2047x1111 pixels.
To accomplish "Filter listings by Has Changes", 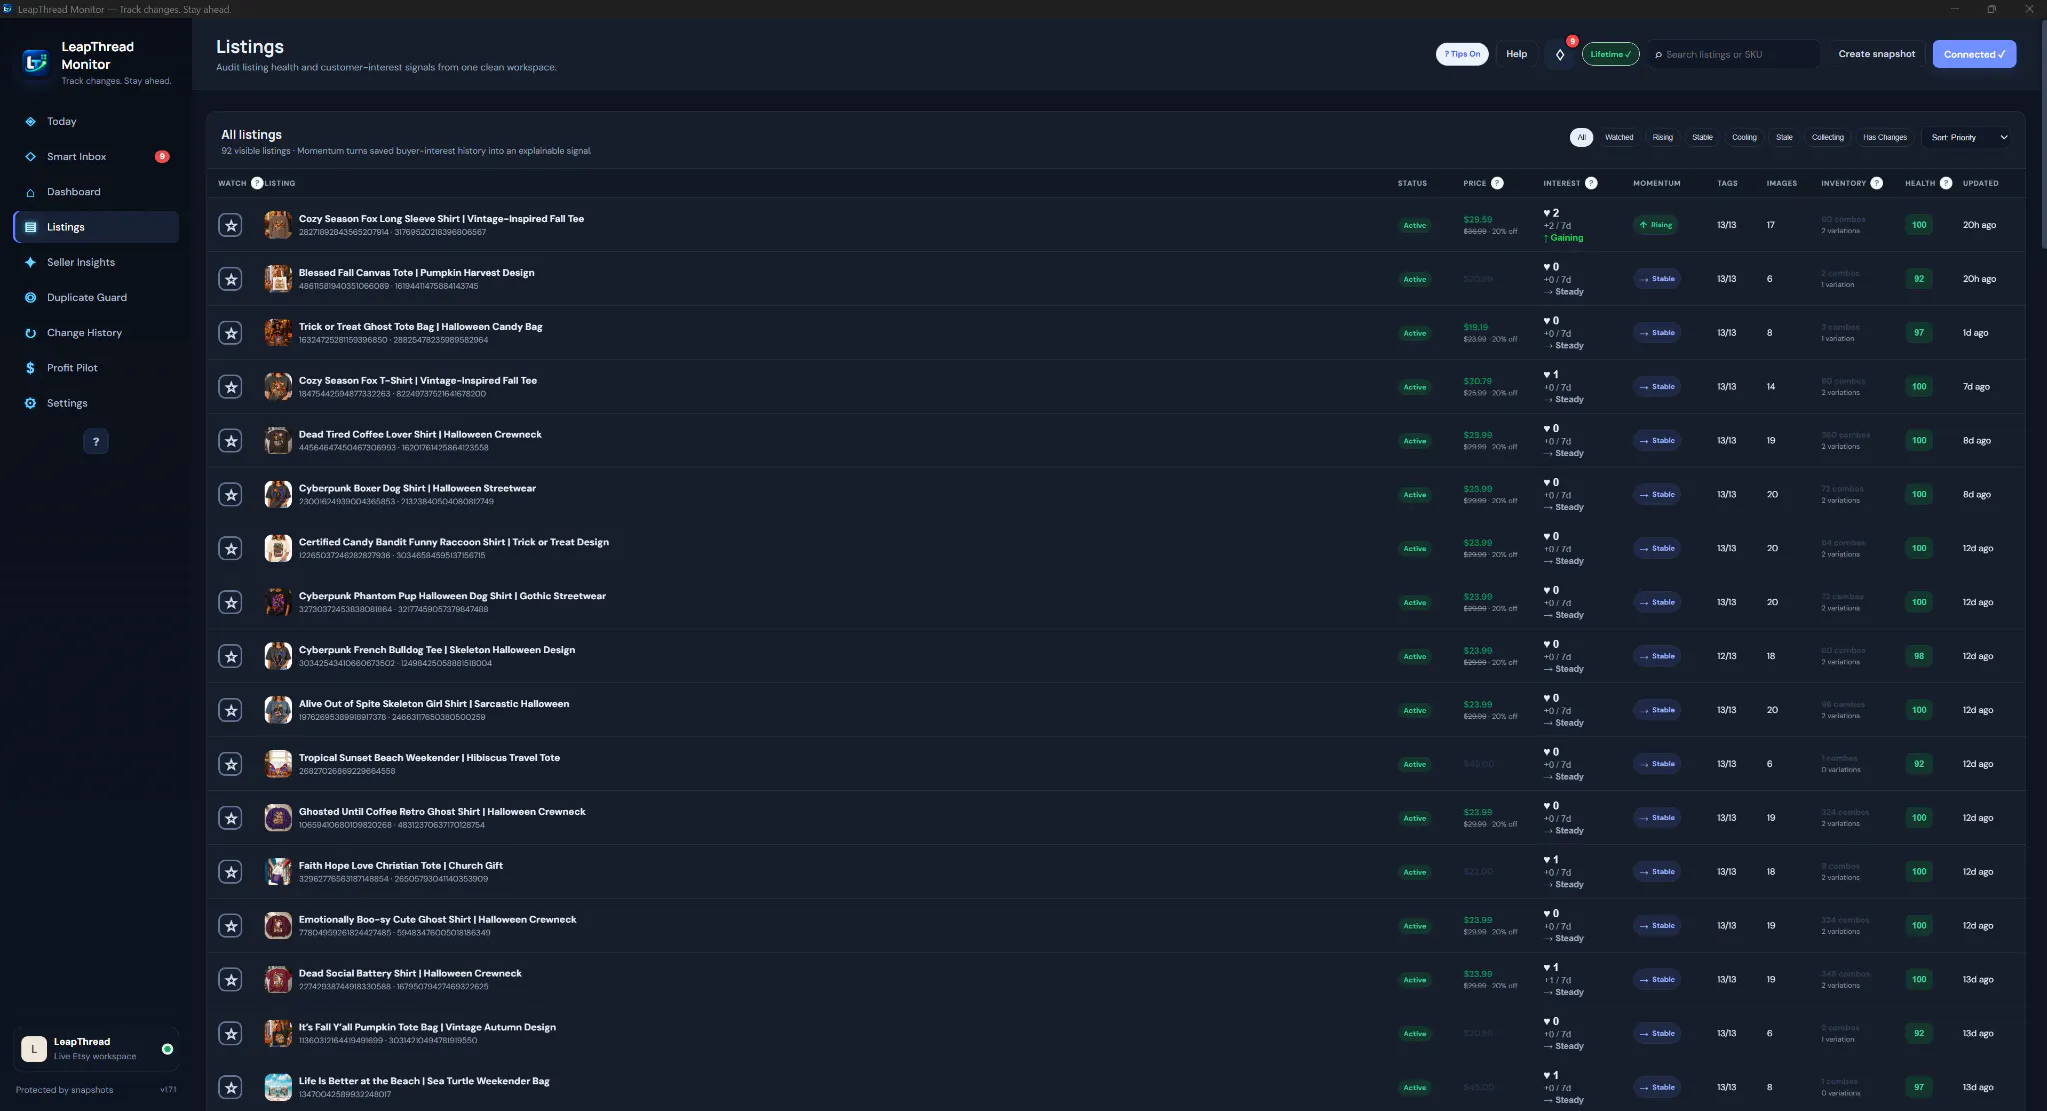I will tap(1885, 137).
